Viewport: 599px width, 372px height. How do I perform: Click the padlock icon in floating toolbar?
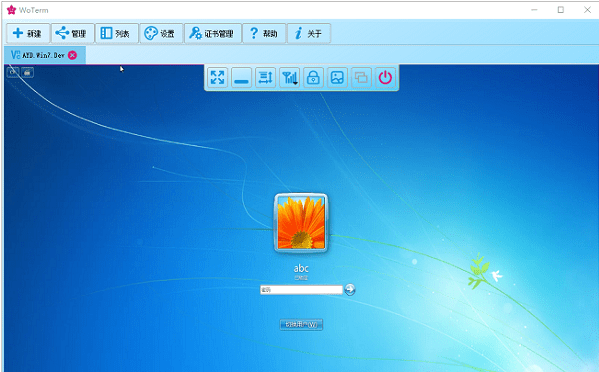tap(313, 78)
